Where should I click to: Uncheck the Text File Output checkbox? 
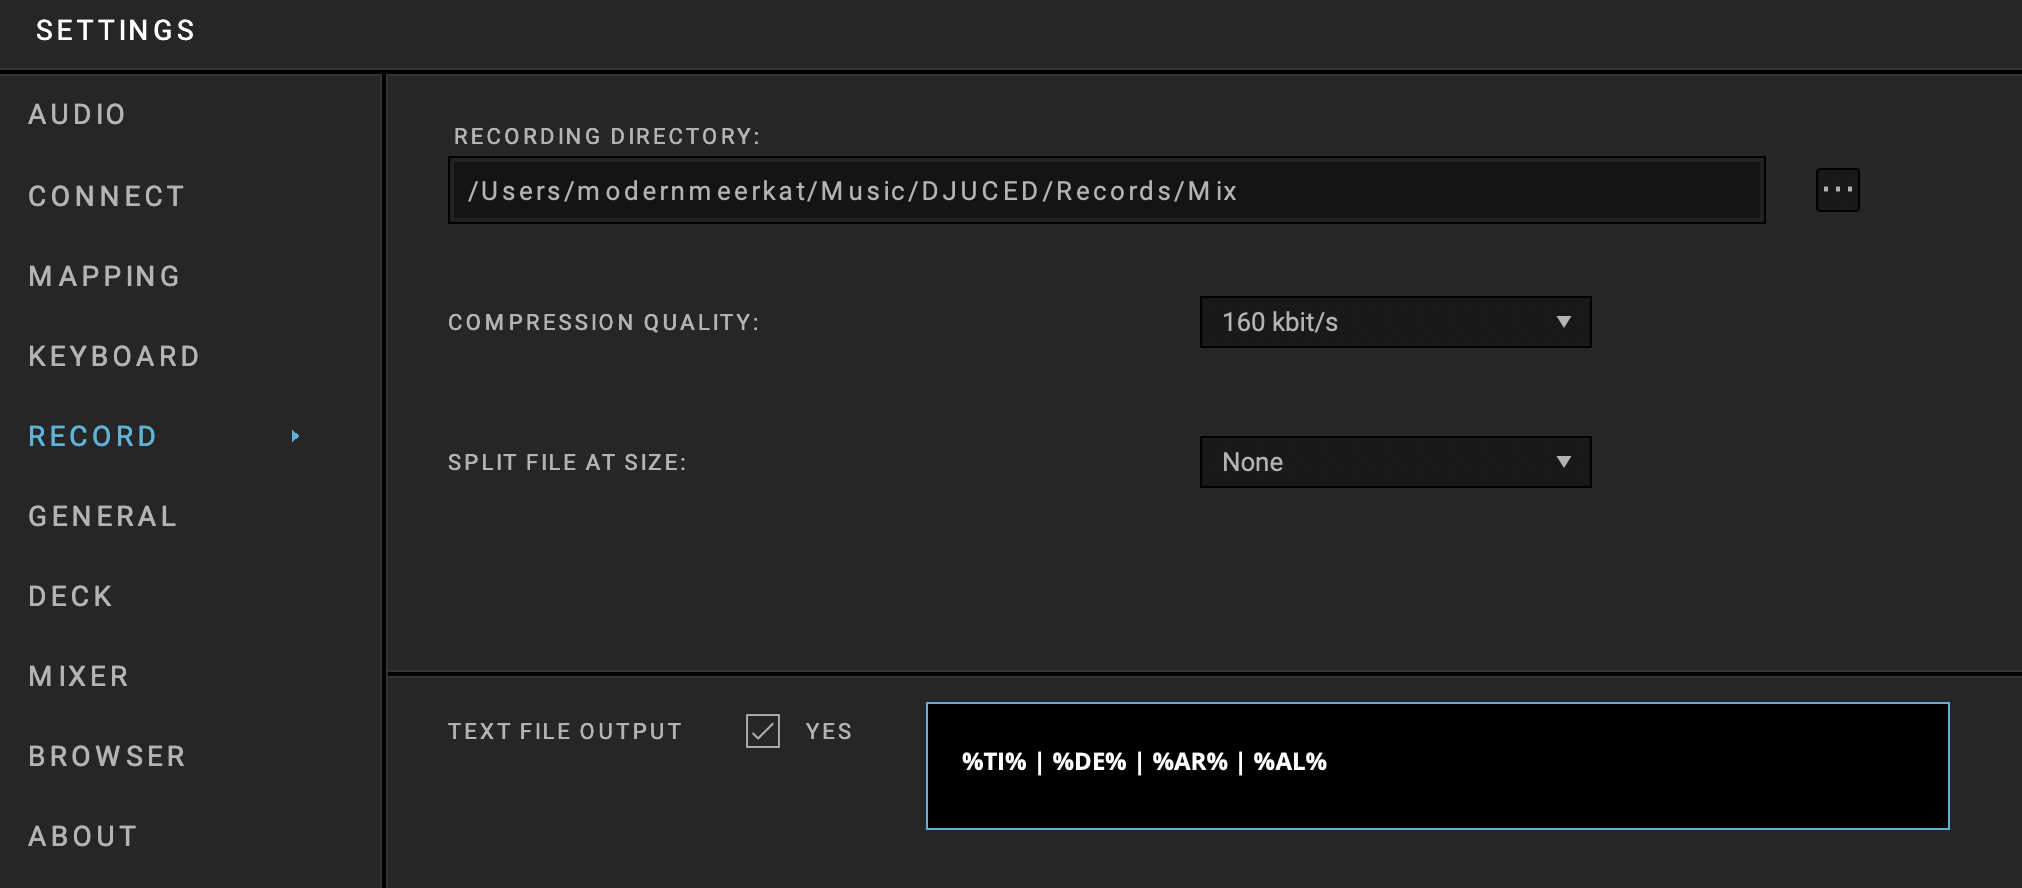click(763, 731)
